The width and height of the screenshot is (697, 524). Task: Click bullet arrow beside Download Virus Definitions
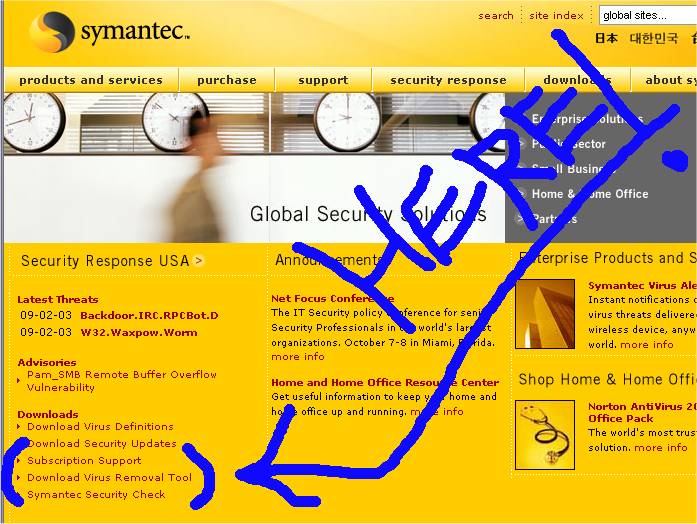coord(19,427)
